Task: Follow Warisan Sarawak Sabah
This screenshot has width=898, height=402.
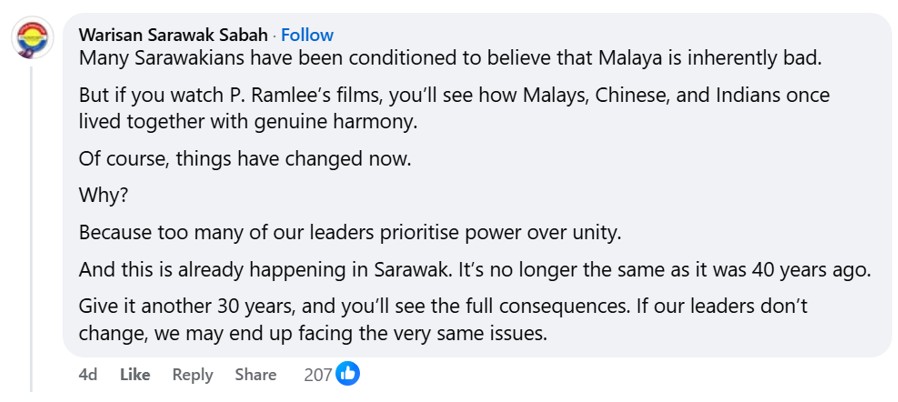Action: tap(307, 35)
